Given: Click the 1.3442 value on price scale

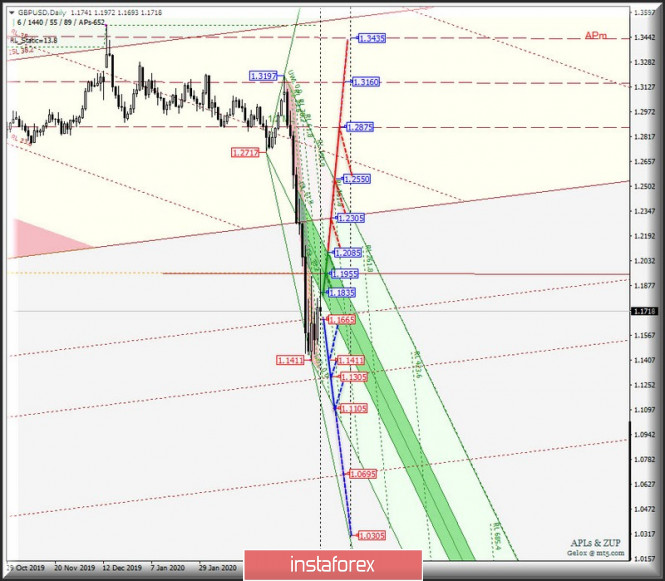Looking at the screenshot, I should (645, 38).
